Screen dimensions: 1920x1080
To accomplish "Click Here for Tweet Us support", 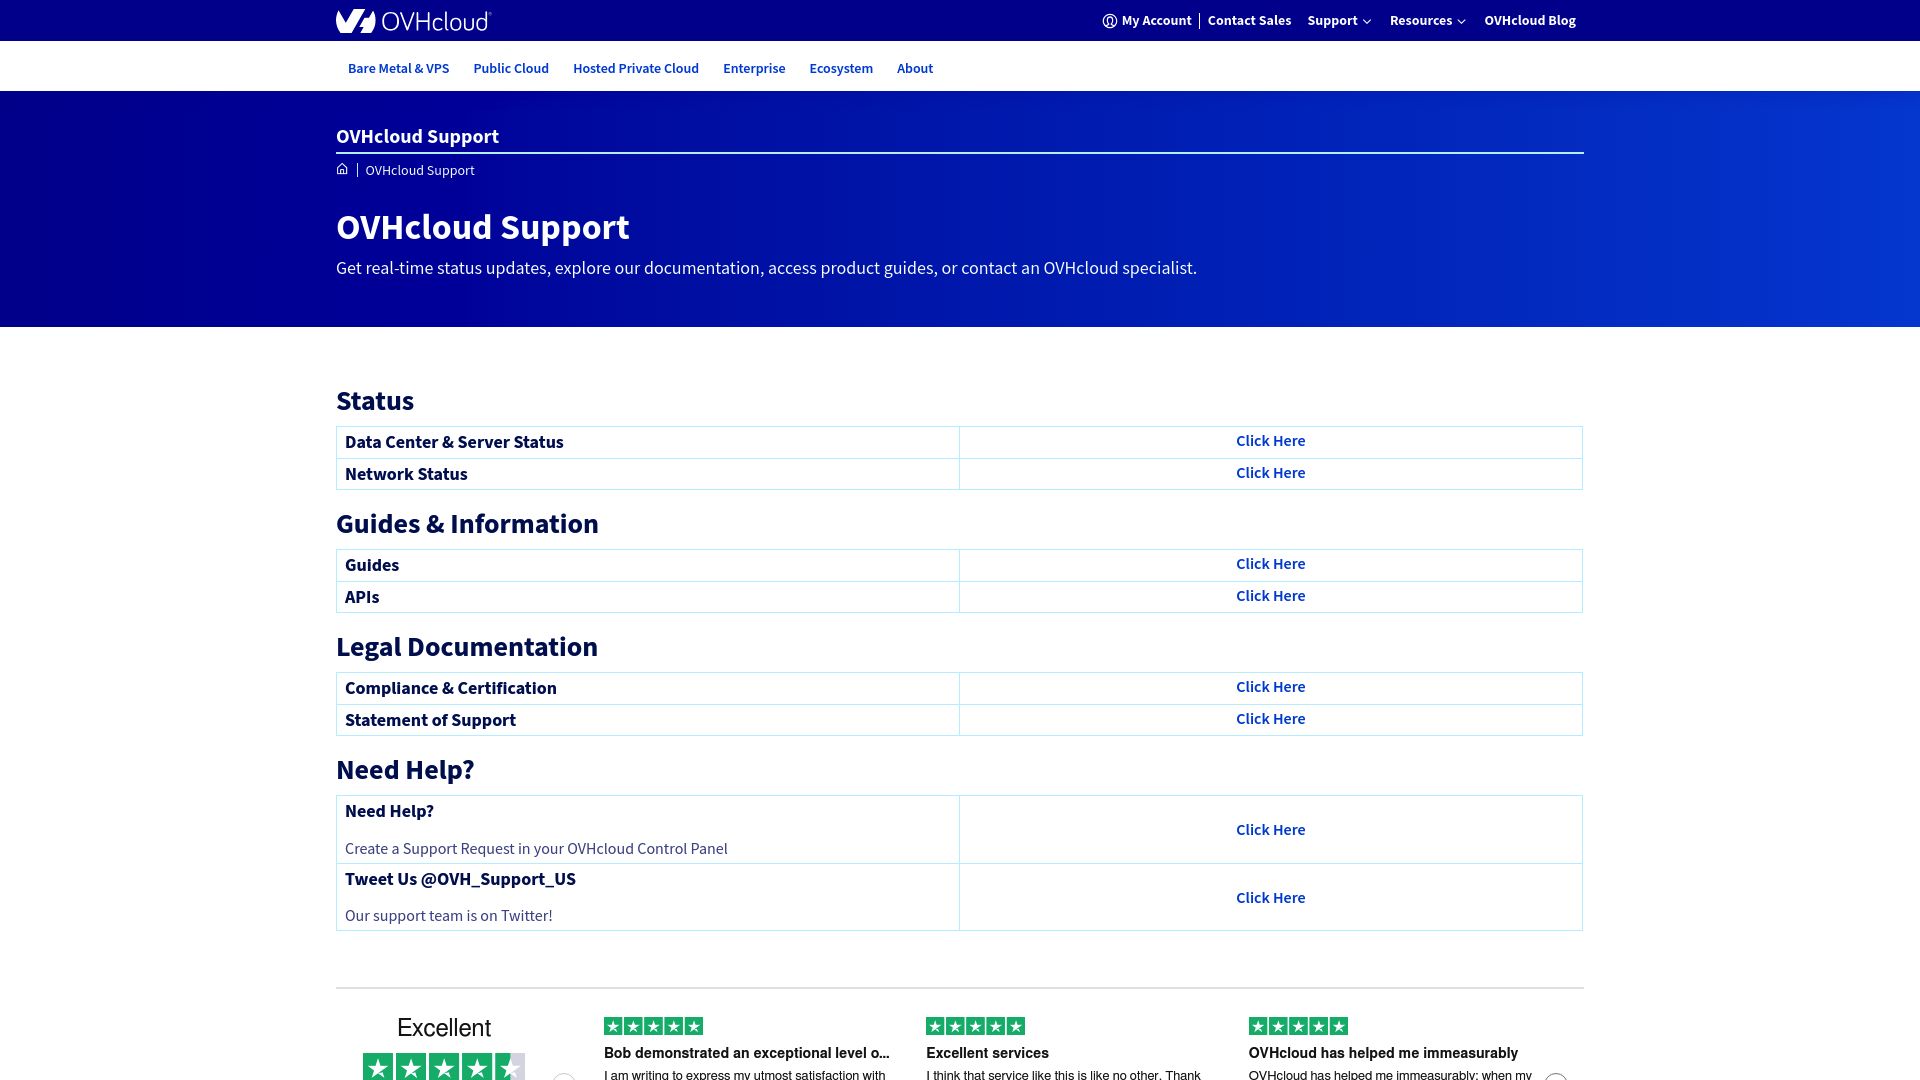I will tap(1270, 898).
